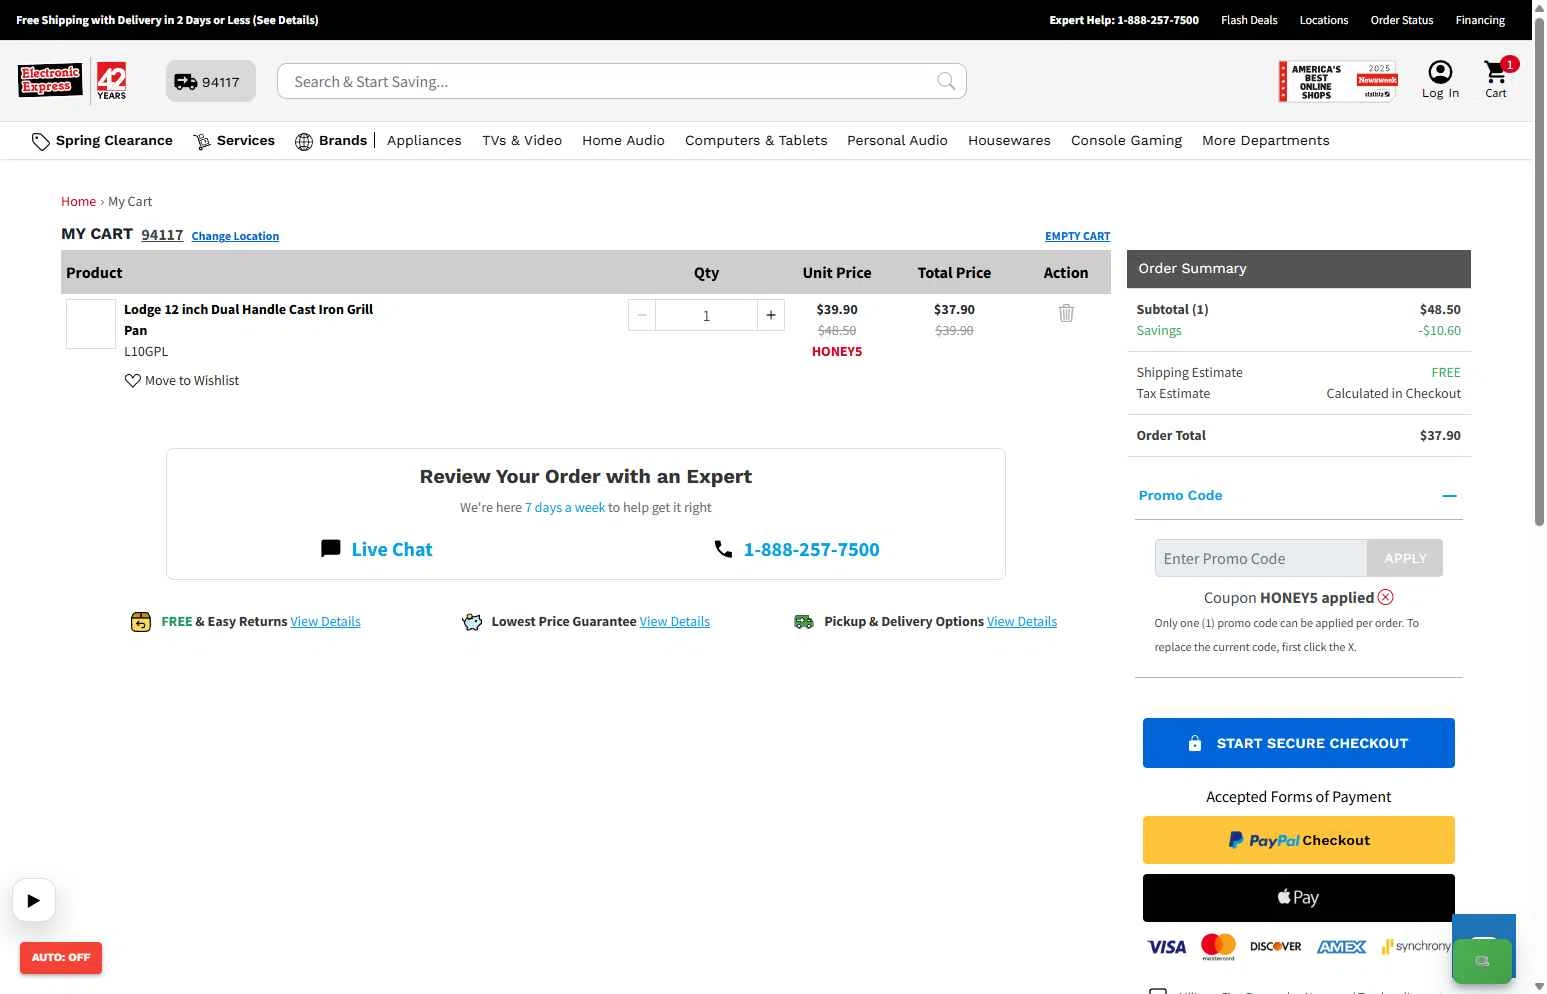
Task: Click the heart Move to Wishlist icon
Action: (132, 381)
